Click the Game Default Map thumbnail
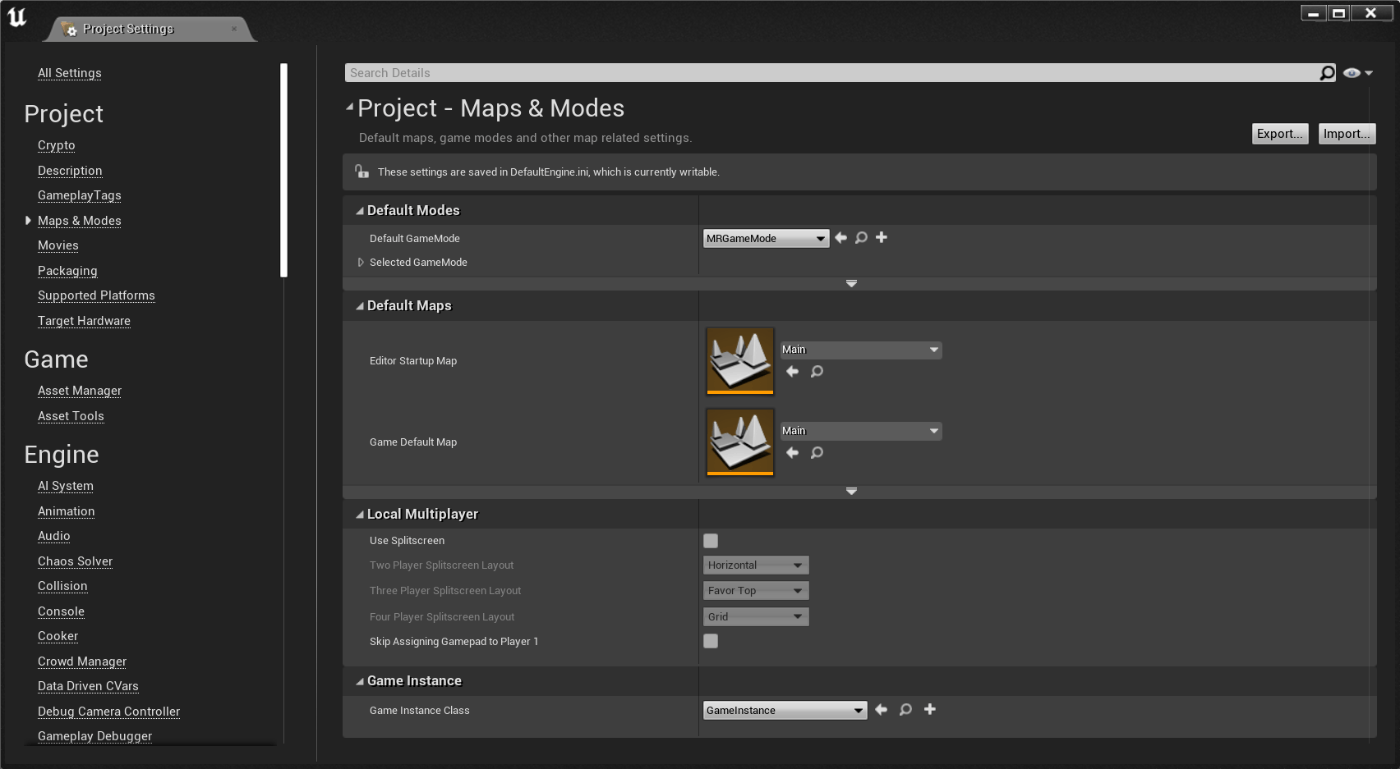 pos(739,442)
